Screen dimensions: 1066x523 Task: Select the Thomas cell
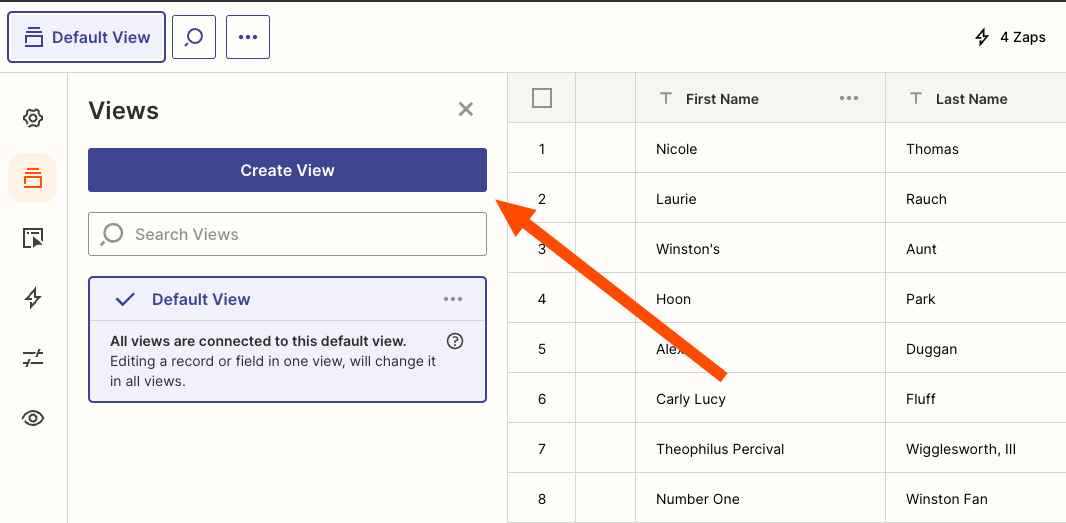click(976, 148)
